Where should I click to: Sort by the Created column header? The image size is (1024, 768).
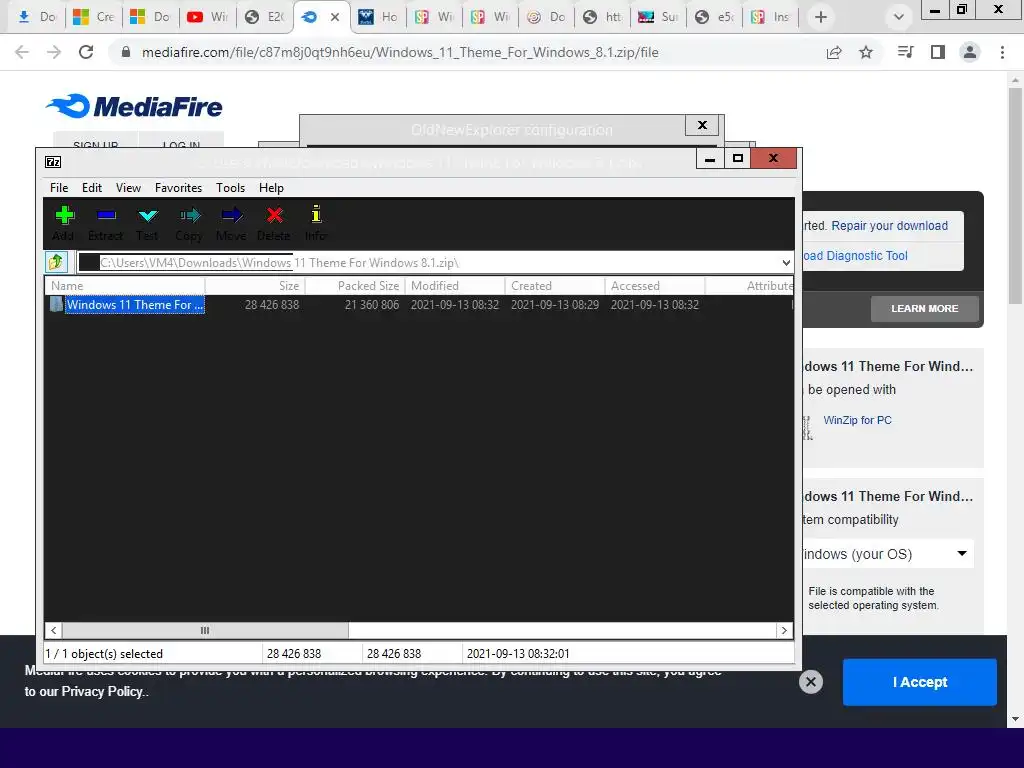pos(555,286)
